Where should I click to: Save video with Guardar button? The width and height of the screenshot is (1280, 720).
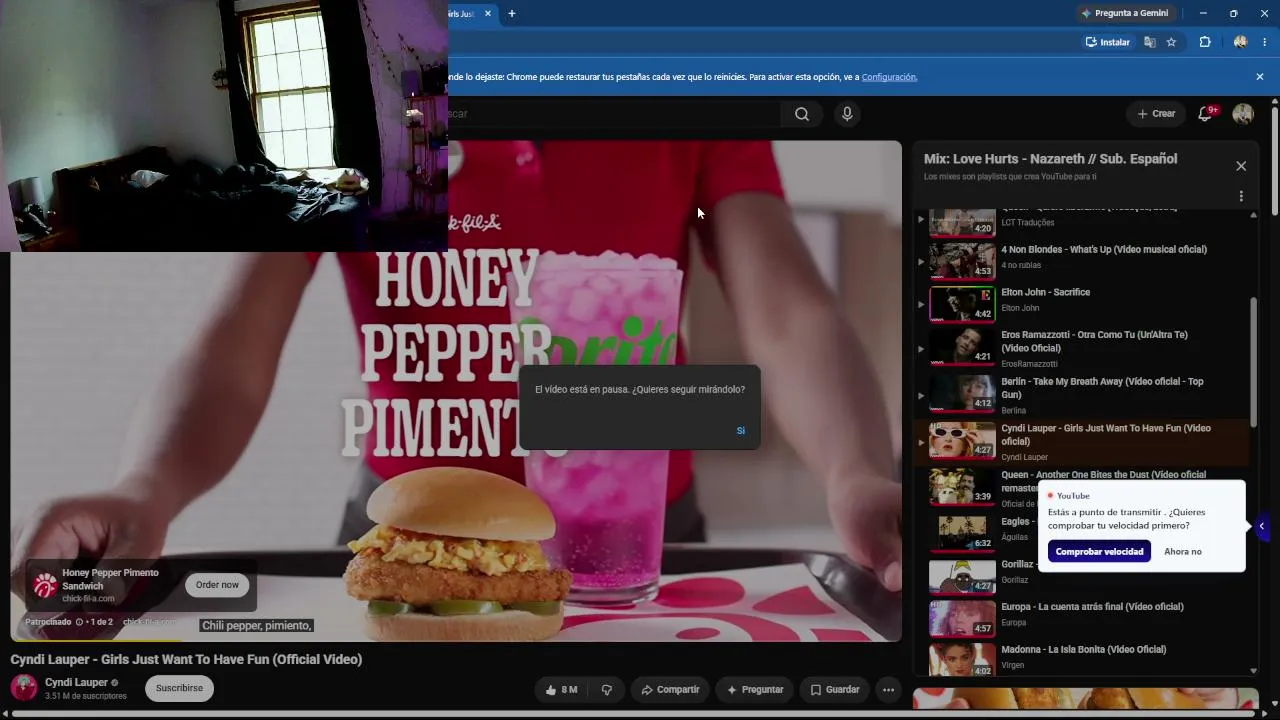coord(834,689)
